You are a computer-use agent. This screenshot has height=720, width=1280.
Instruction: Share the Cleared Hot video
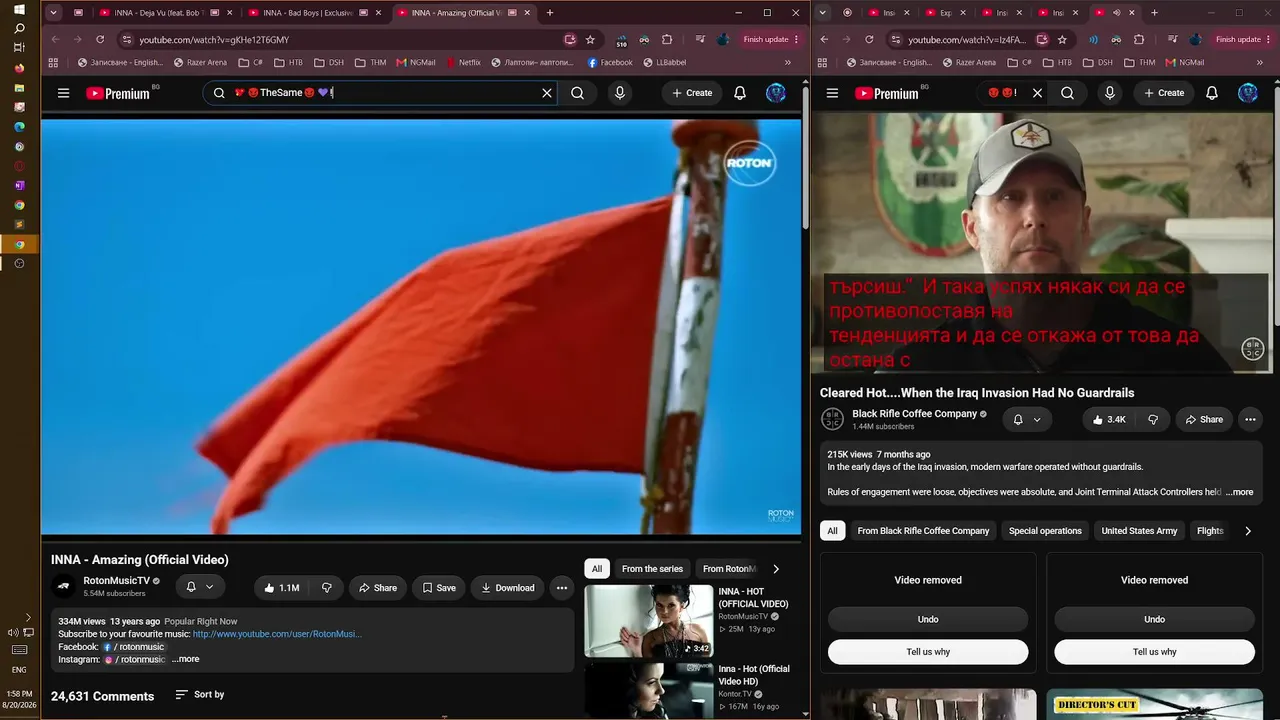point(1204,420)
